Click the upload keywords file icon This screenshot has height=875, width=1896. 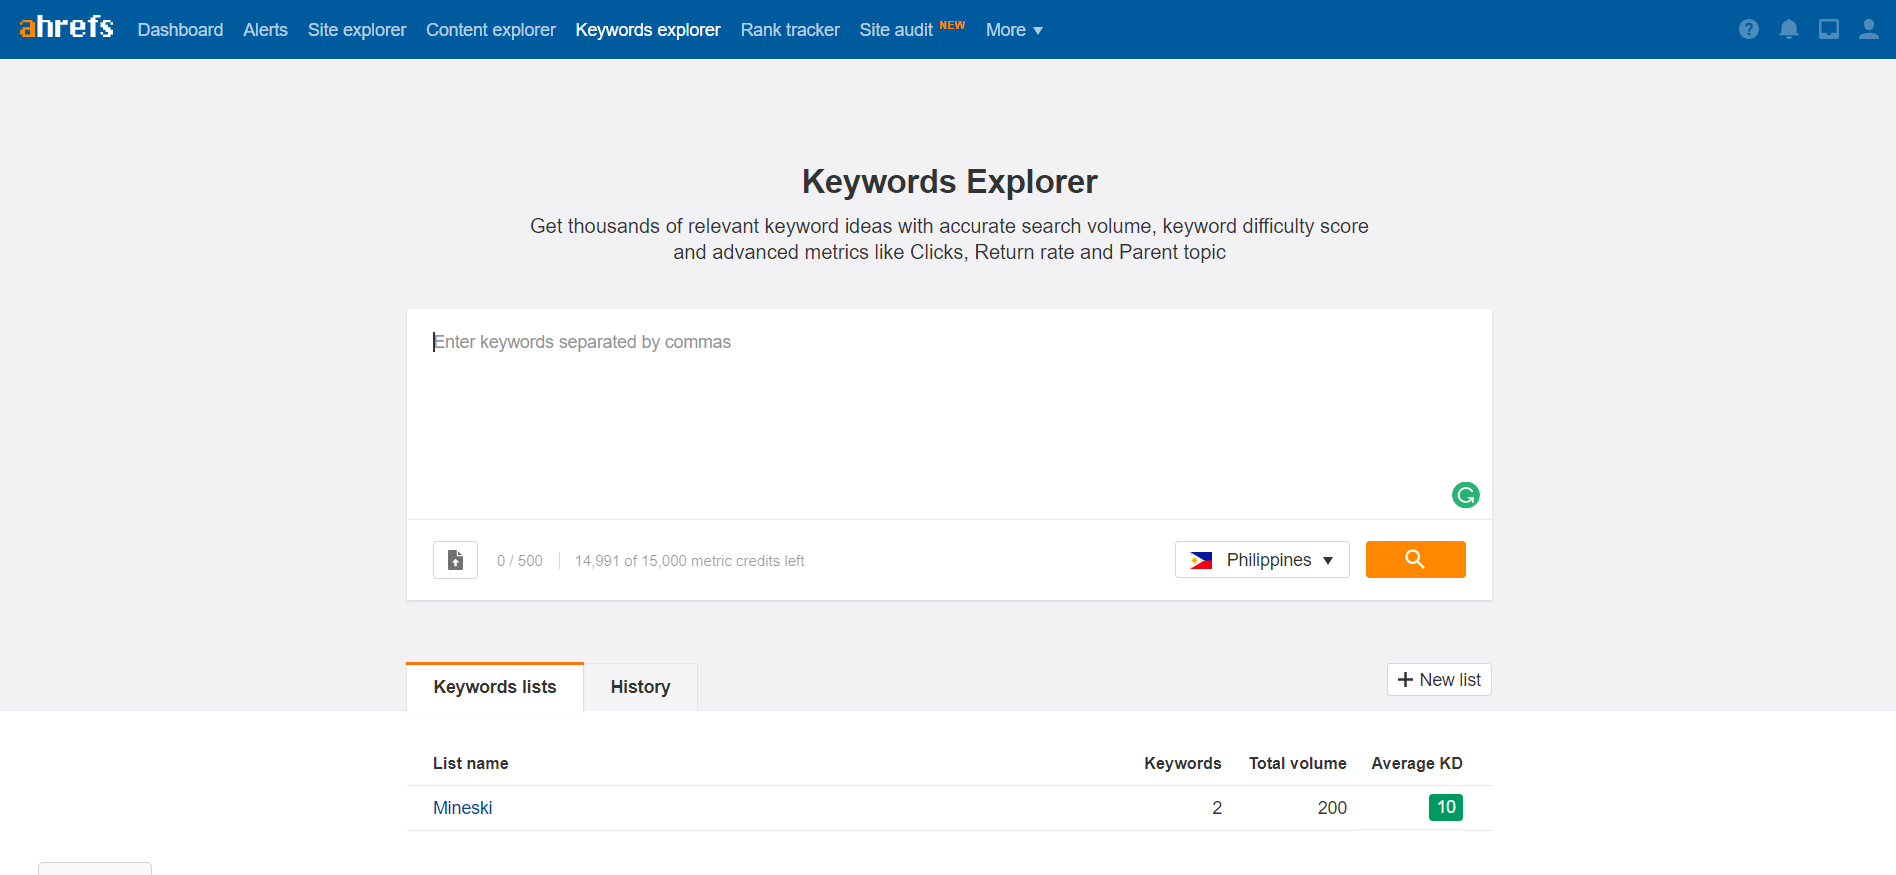[455, 560]
